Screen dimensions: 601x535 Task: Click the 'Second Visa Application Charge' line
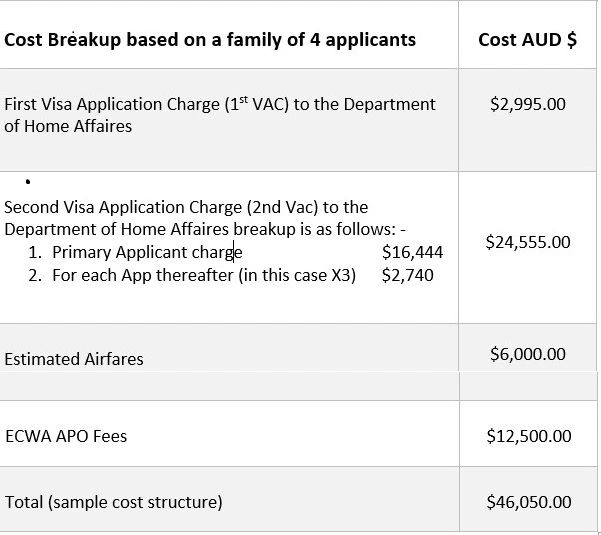[x=186, y=207]
